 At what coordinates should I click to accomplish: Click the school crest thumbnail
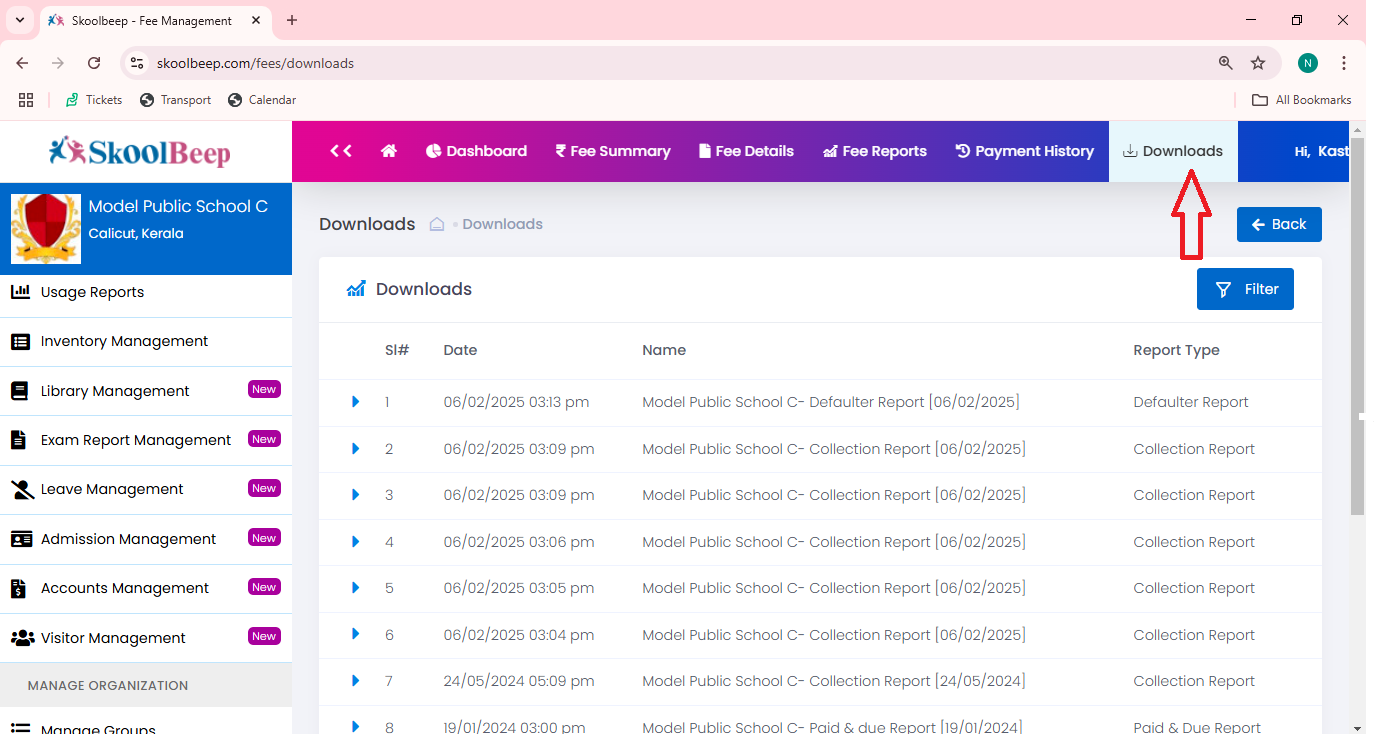tap(45, 229)
